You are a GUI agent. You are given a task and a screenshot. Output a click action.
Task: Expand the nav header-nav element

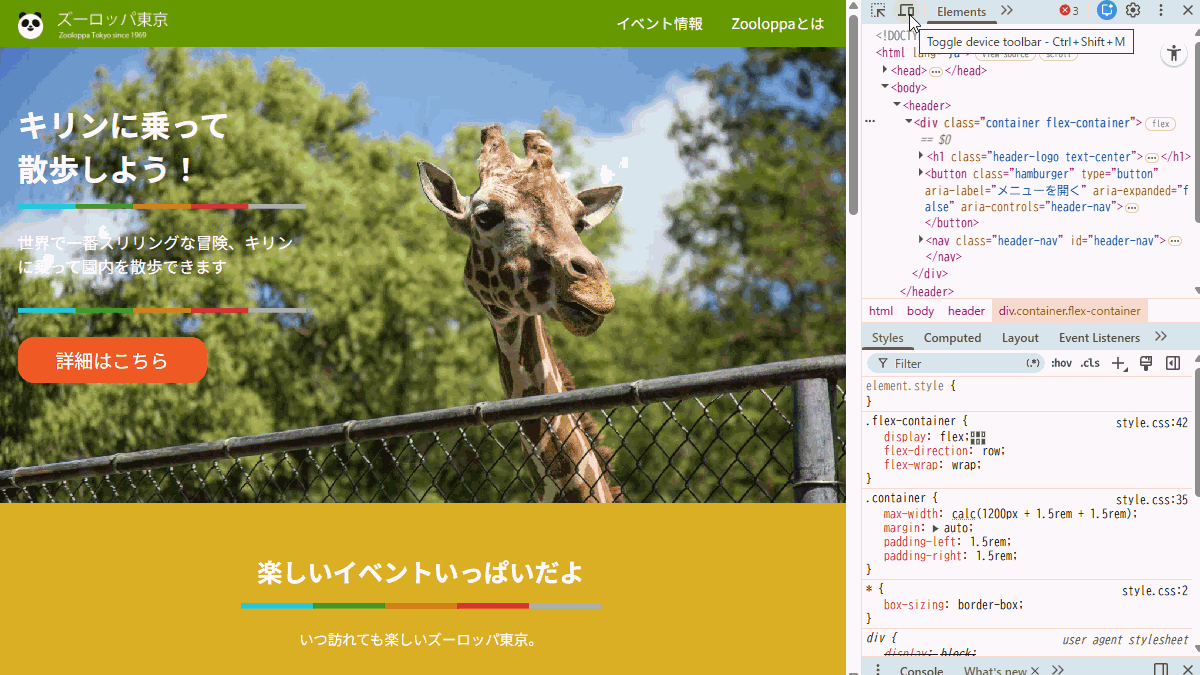point(921,240)
